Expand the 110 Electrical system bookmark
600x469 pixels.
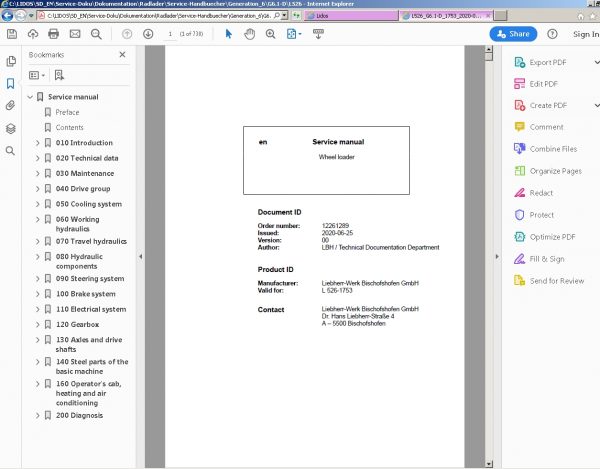point(38,309)
